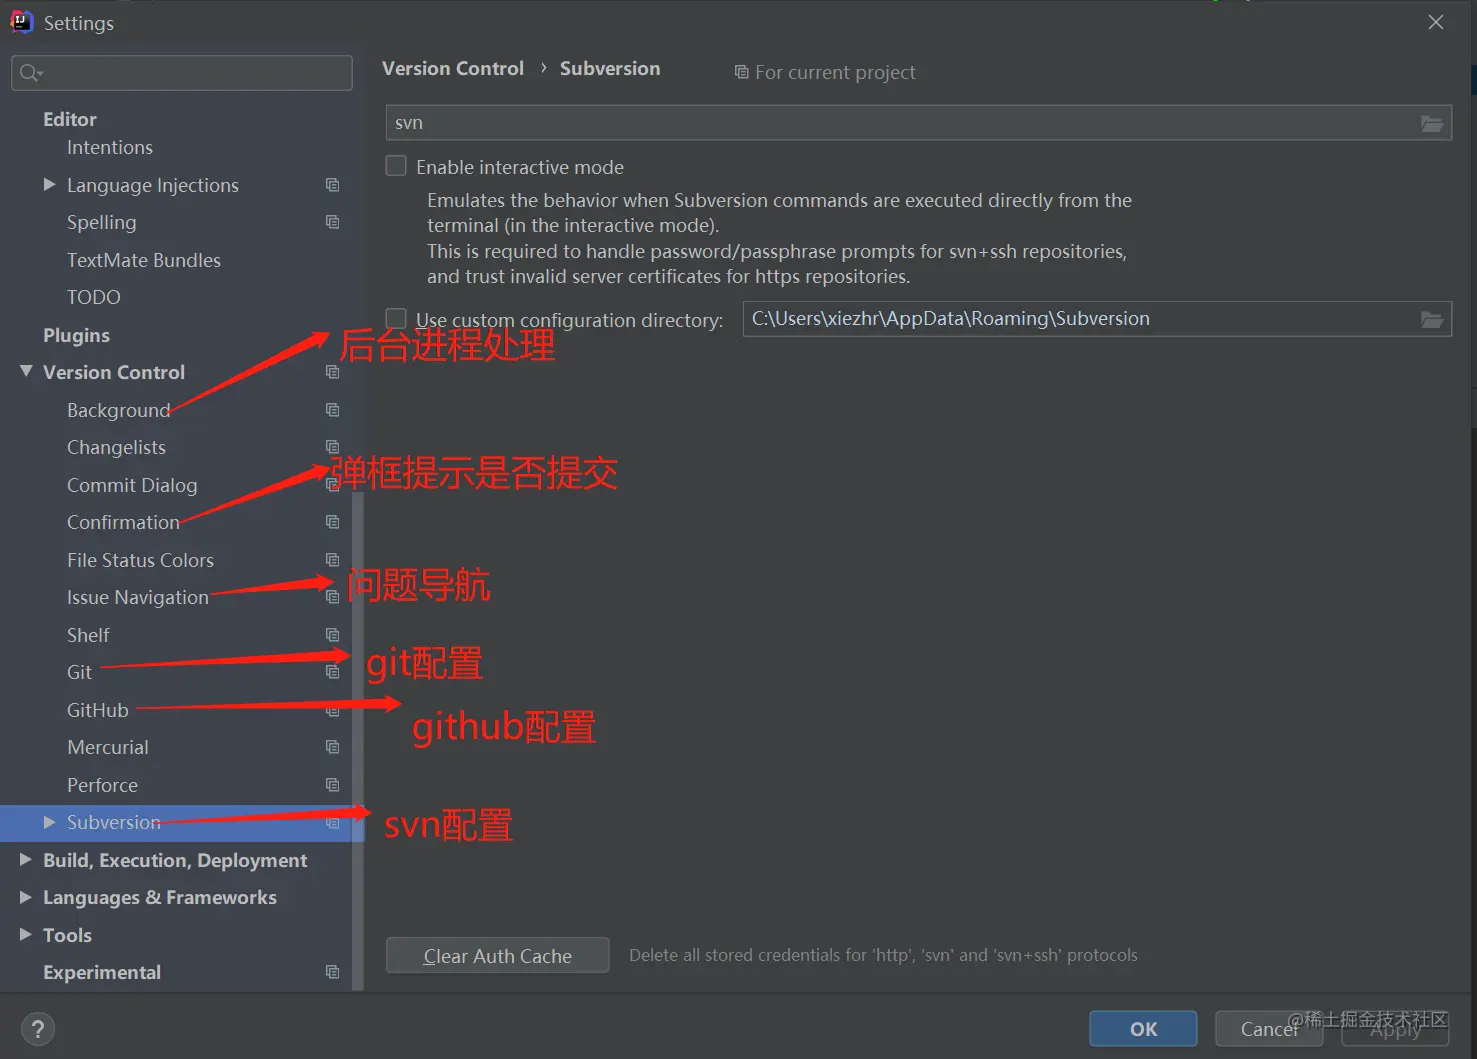Open the Spelling settings page
Viewport: 1477px width, 1059px height.
(x=102, y=222)
